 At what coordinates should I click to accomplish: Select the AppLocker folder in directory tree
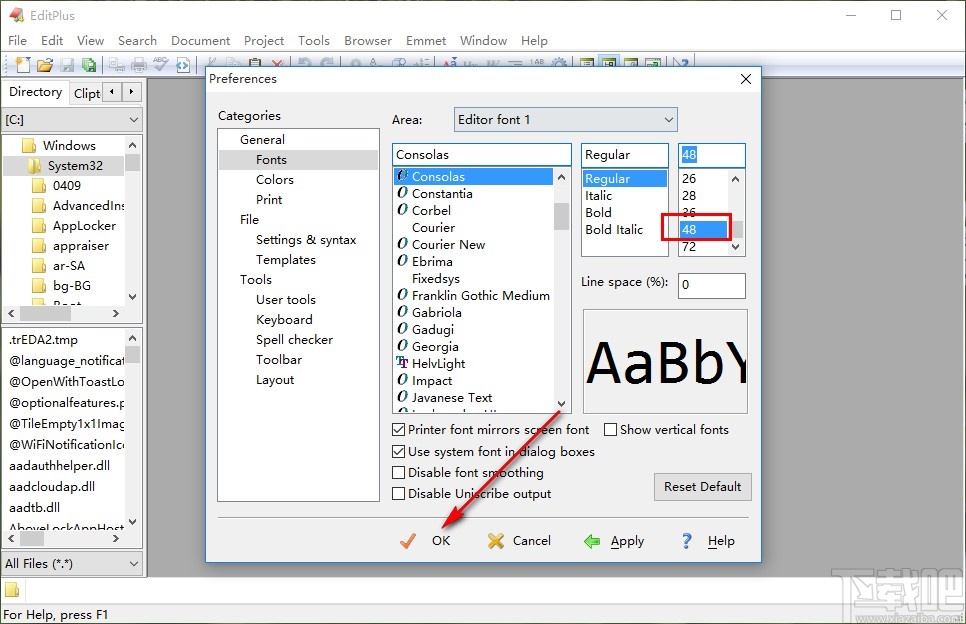pyautogui.click(x=84, y=225)
